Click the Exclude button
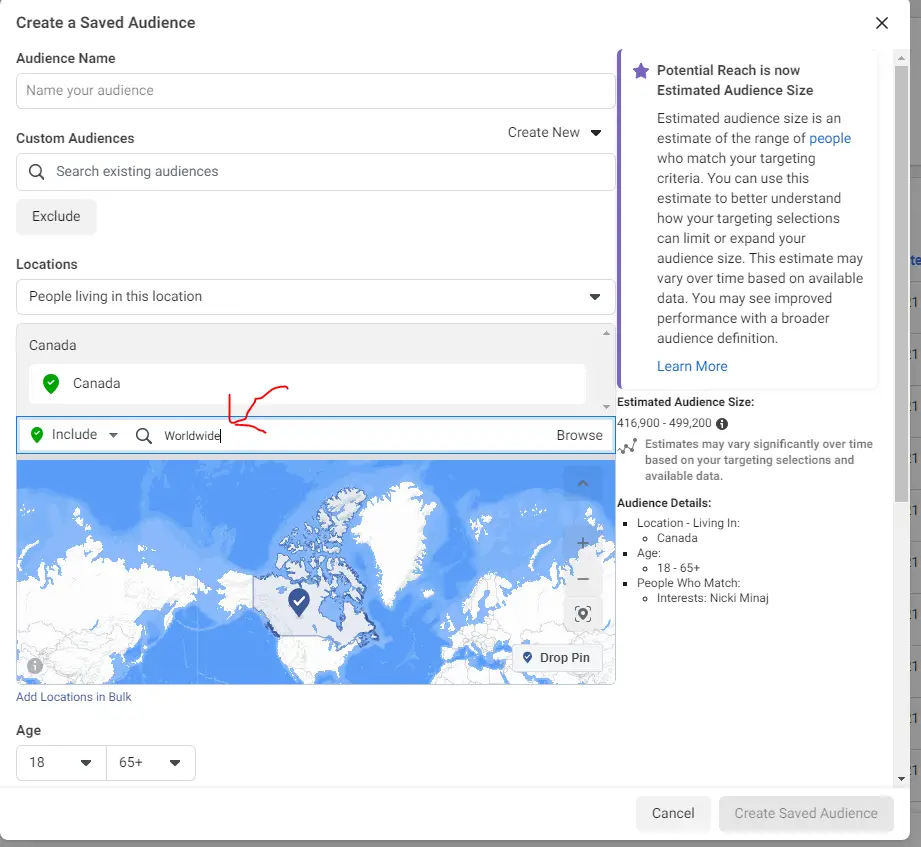 pos(56,216)
